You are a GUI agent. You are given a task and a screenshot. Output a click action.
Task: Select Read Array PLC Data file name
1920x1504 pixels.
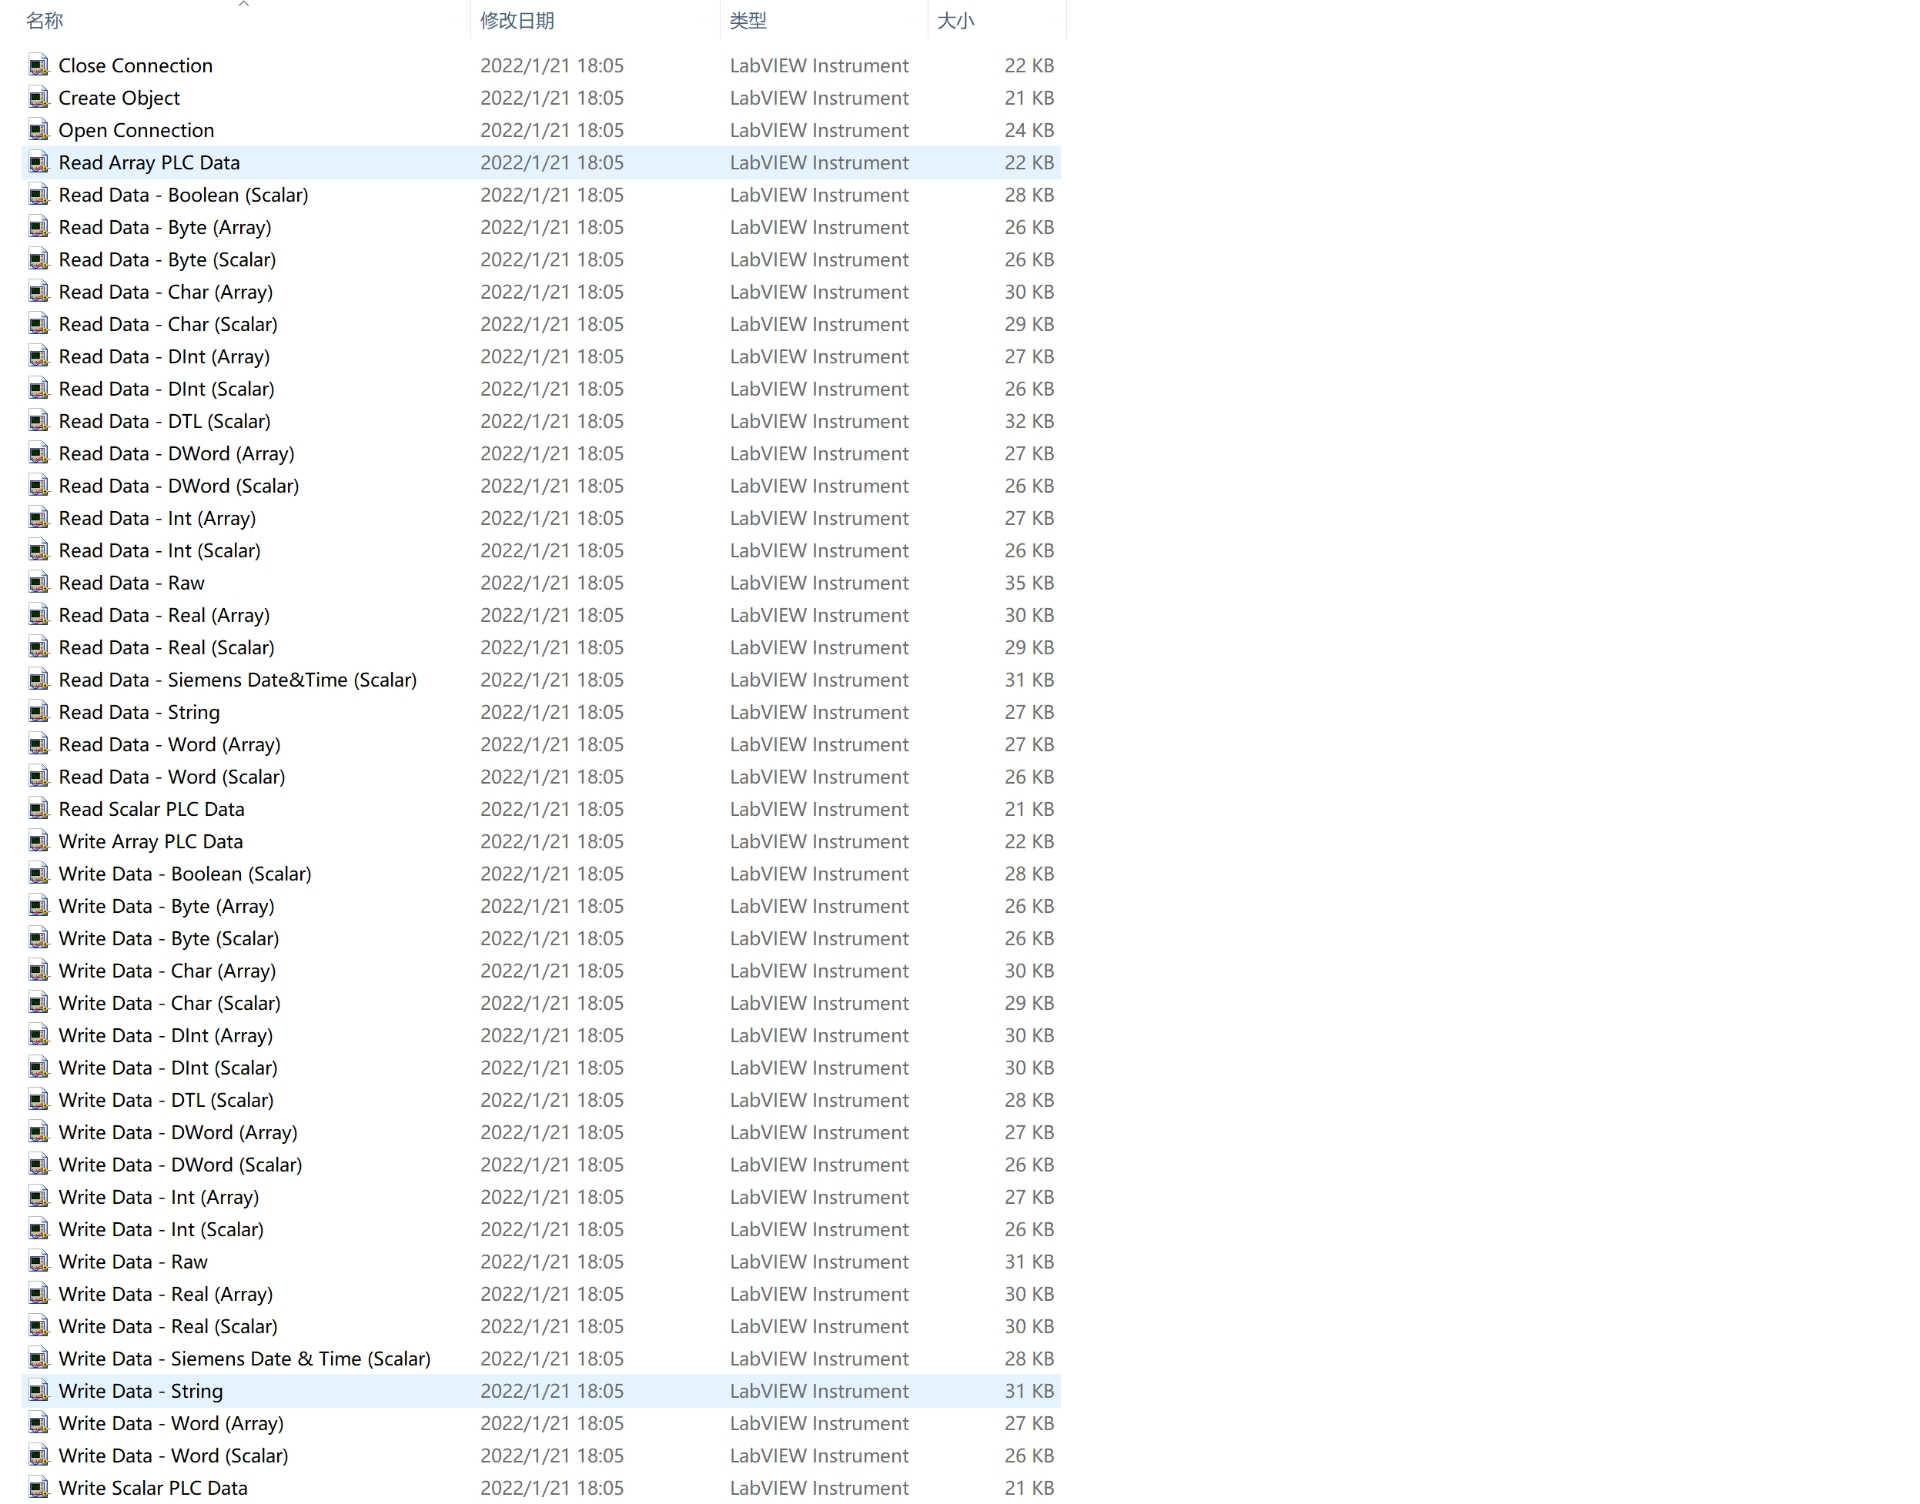point(149,163)
